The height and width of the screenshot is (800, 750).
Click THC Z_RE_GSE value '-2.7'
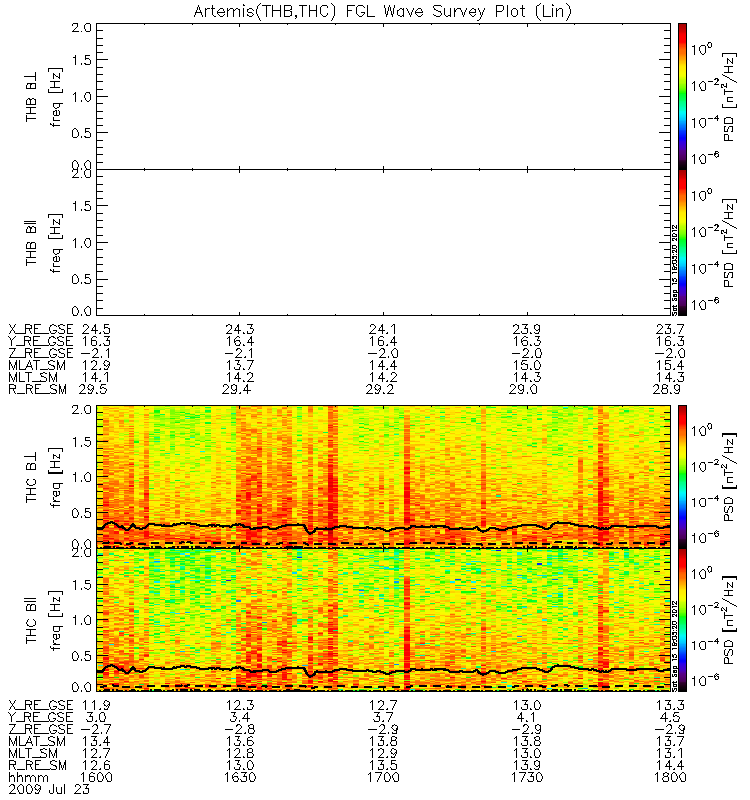pyautogui.click(x=95, y=729)
